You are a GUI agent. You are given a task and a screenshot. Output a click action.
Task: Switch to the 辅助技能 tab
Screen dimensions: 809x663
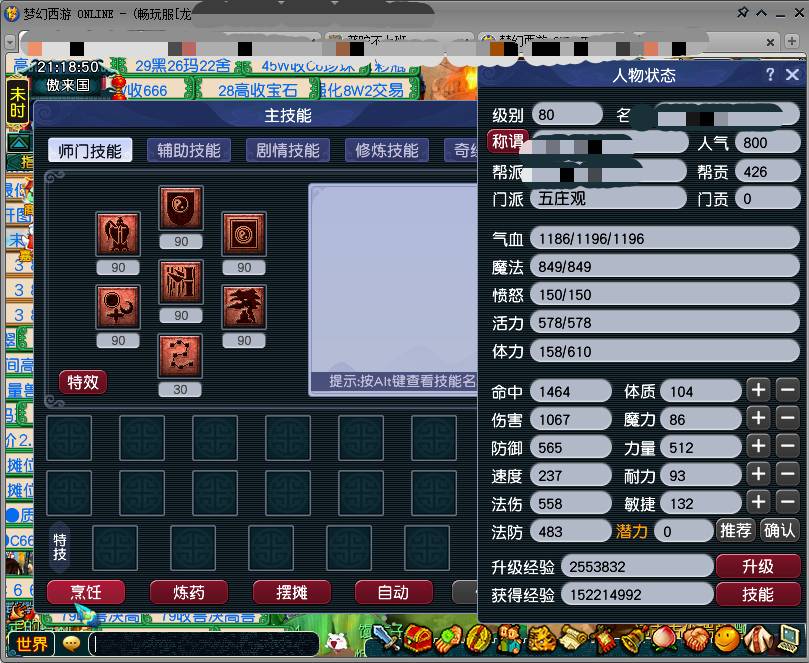189,151
